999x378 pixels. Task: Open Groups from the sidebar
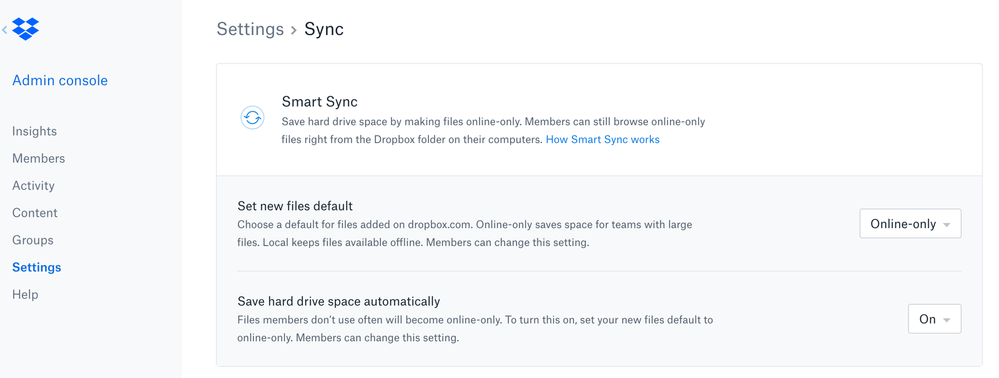coord(32,240)
